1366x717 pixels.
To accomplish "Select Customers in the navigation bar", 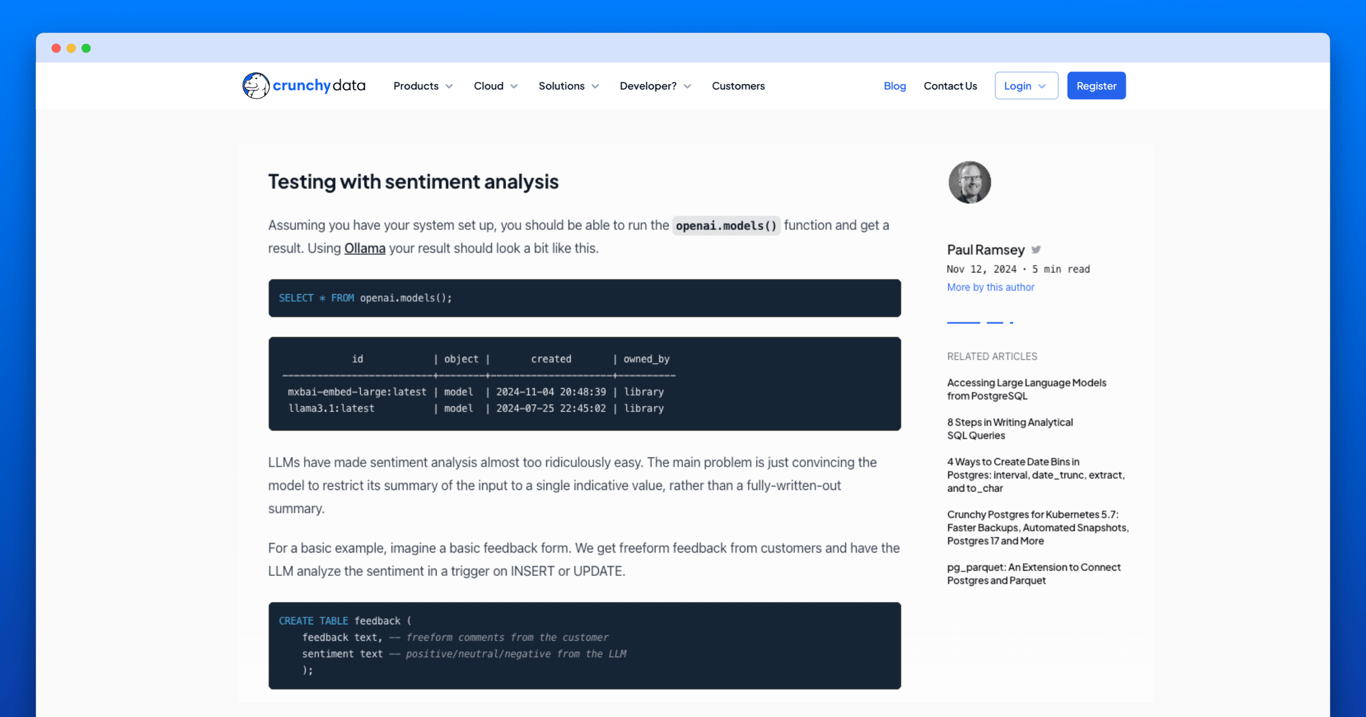I will pyautogui.click(x=738, y=86).
